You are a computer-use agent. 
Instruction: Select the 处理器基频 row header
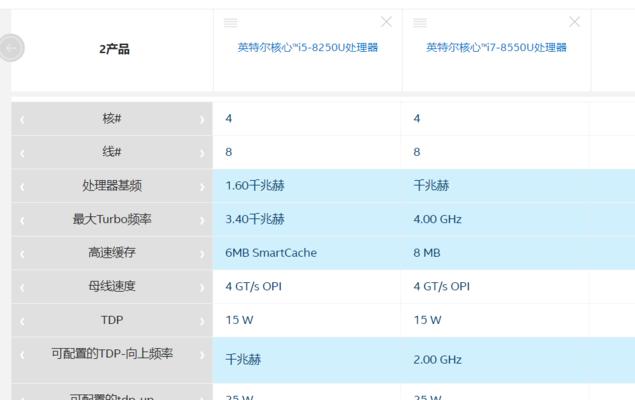point(112,185)
